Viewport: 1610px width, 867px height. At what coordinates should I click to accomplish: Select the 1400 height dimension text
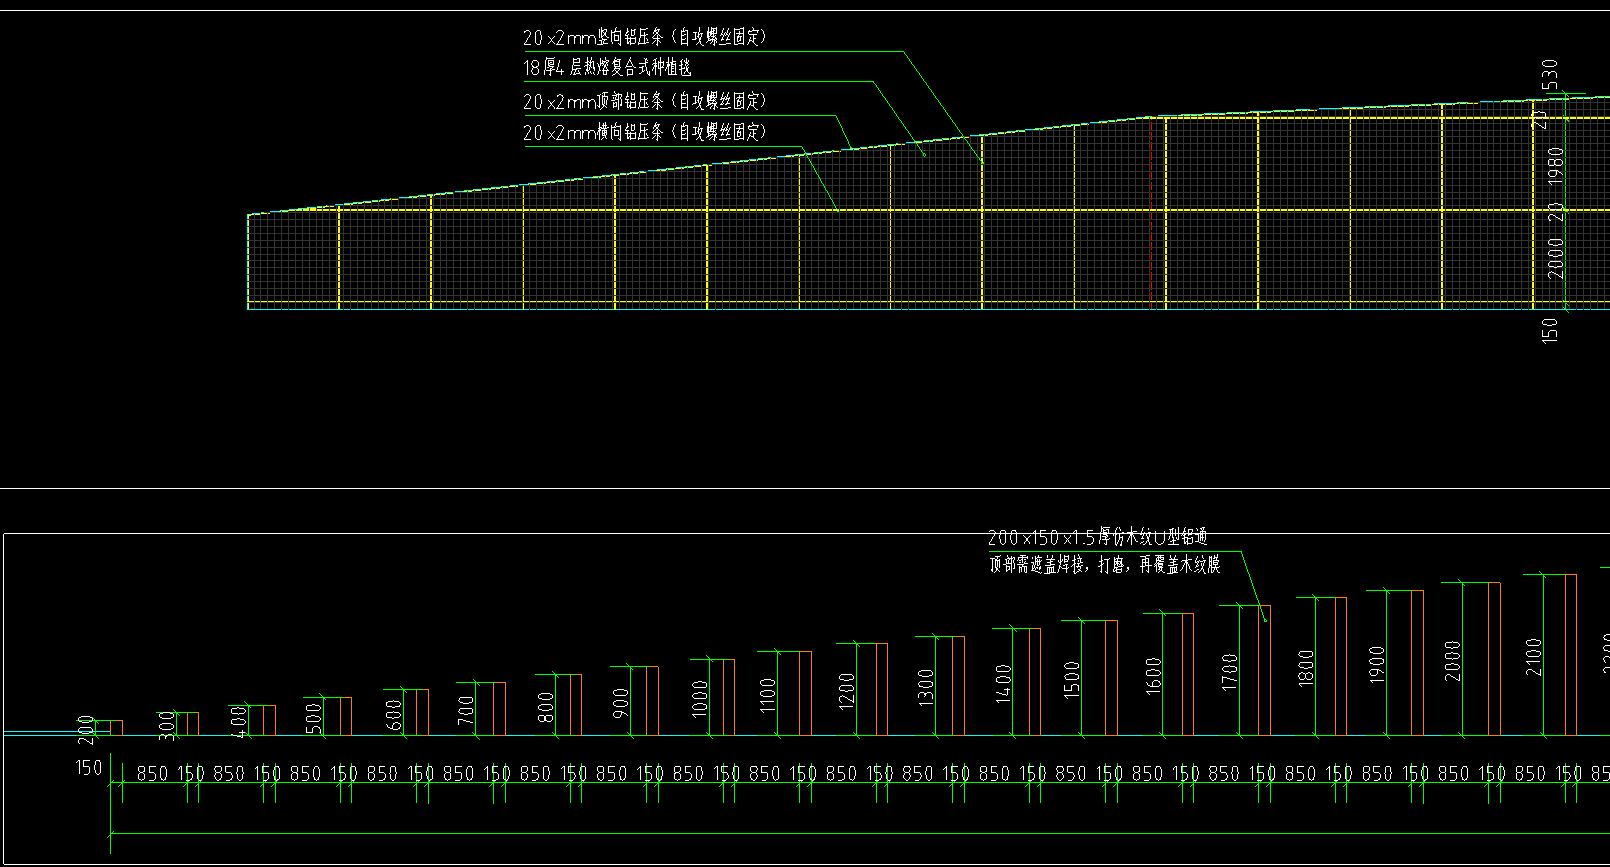tap(1004, 684)
